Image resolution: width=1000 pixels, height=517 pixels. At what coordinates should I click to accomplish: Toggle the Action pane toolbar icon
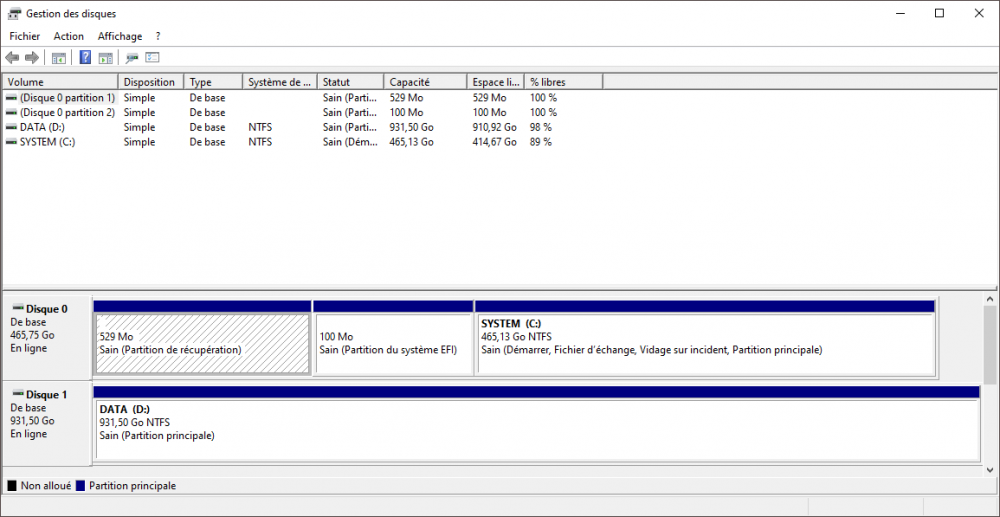(105, 58)
